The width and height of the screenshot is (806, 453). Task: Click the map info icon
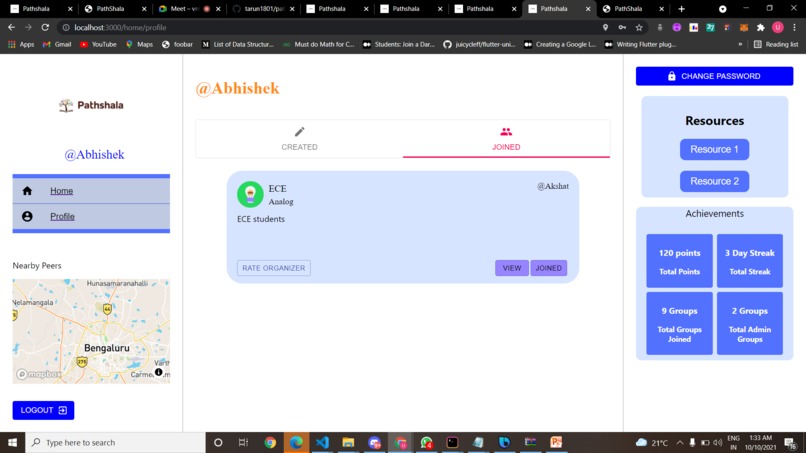point(158,372)
